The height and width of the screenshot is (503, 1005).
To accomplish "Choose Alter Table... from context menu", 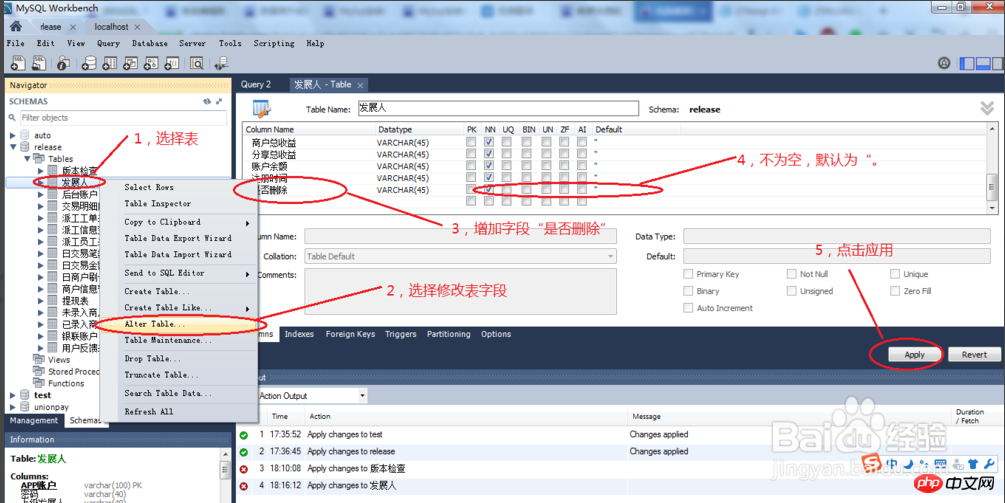I will 154,324.
